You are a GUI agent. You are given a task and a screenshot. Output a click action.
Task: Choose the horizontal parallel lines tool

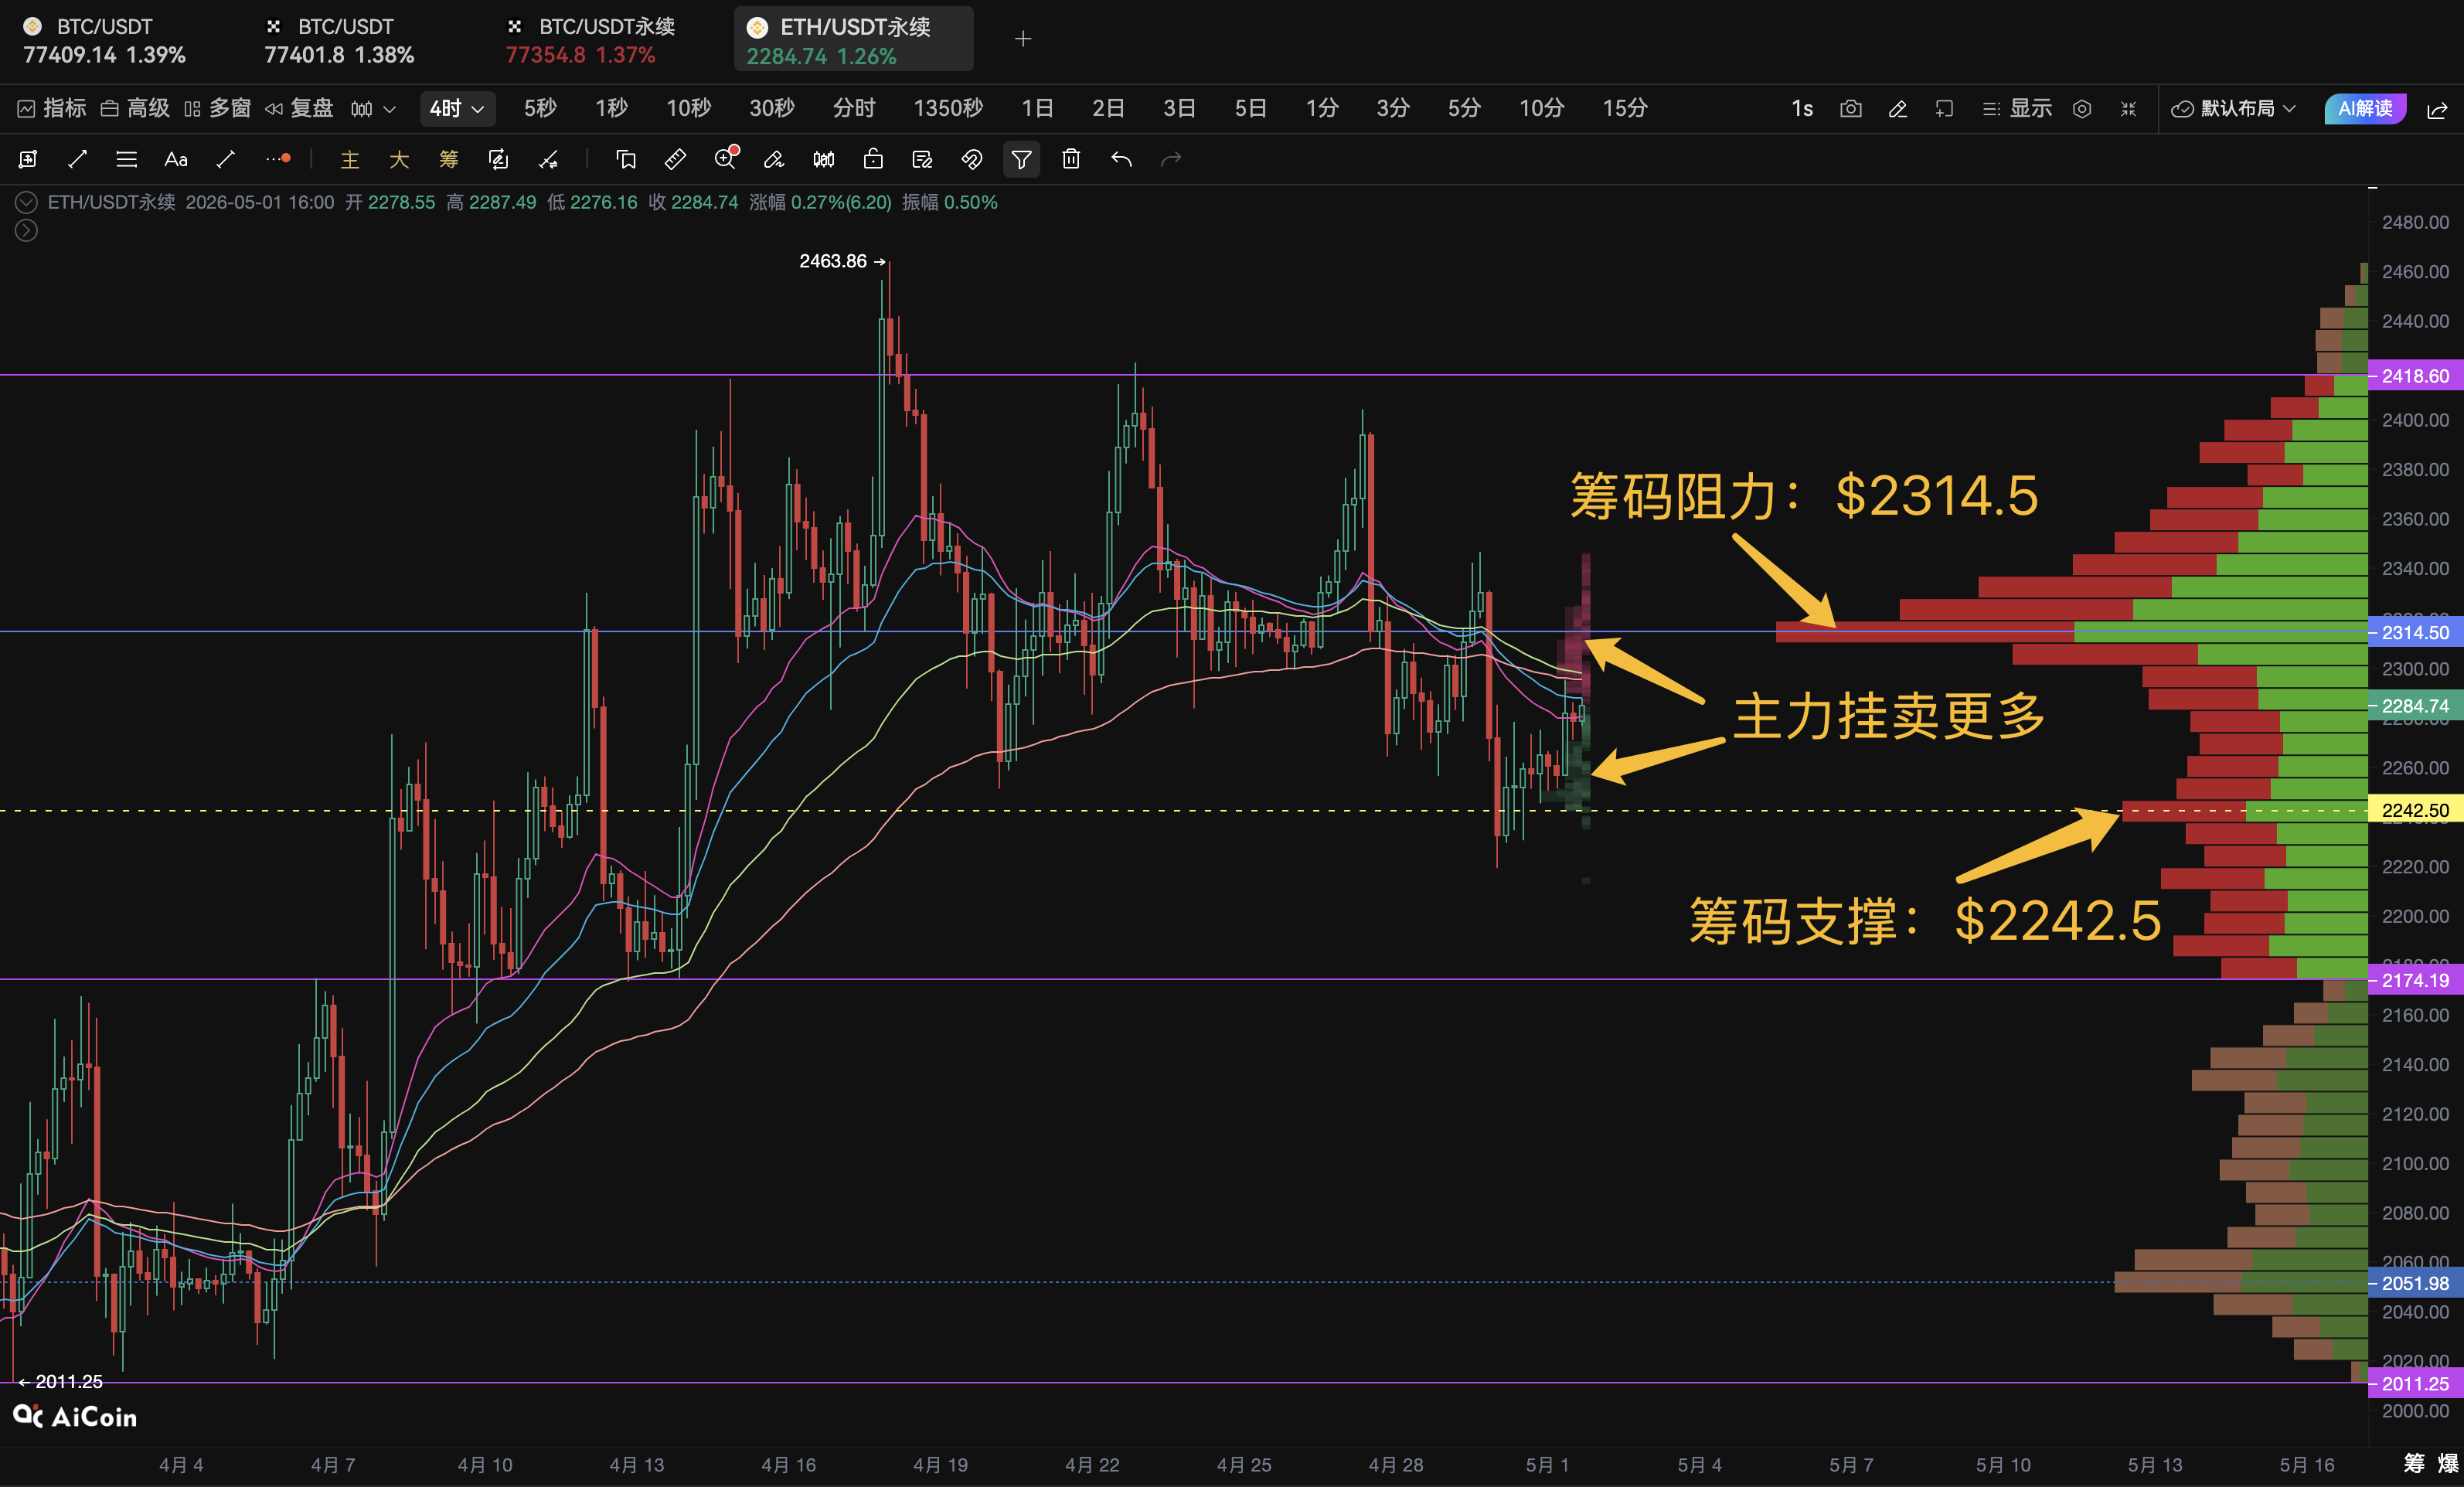point(126,159)
